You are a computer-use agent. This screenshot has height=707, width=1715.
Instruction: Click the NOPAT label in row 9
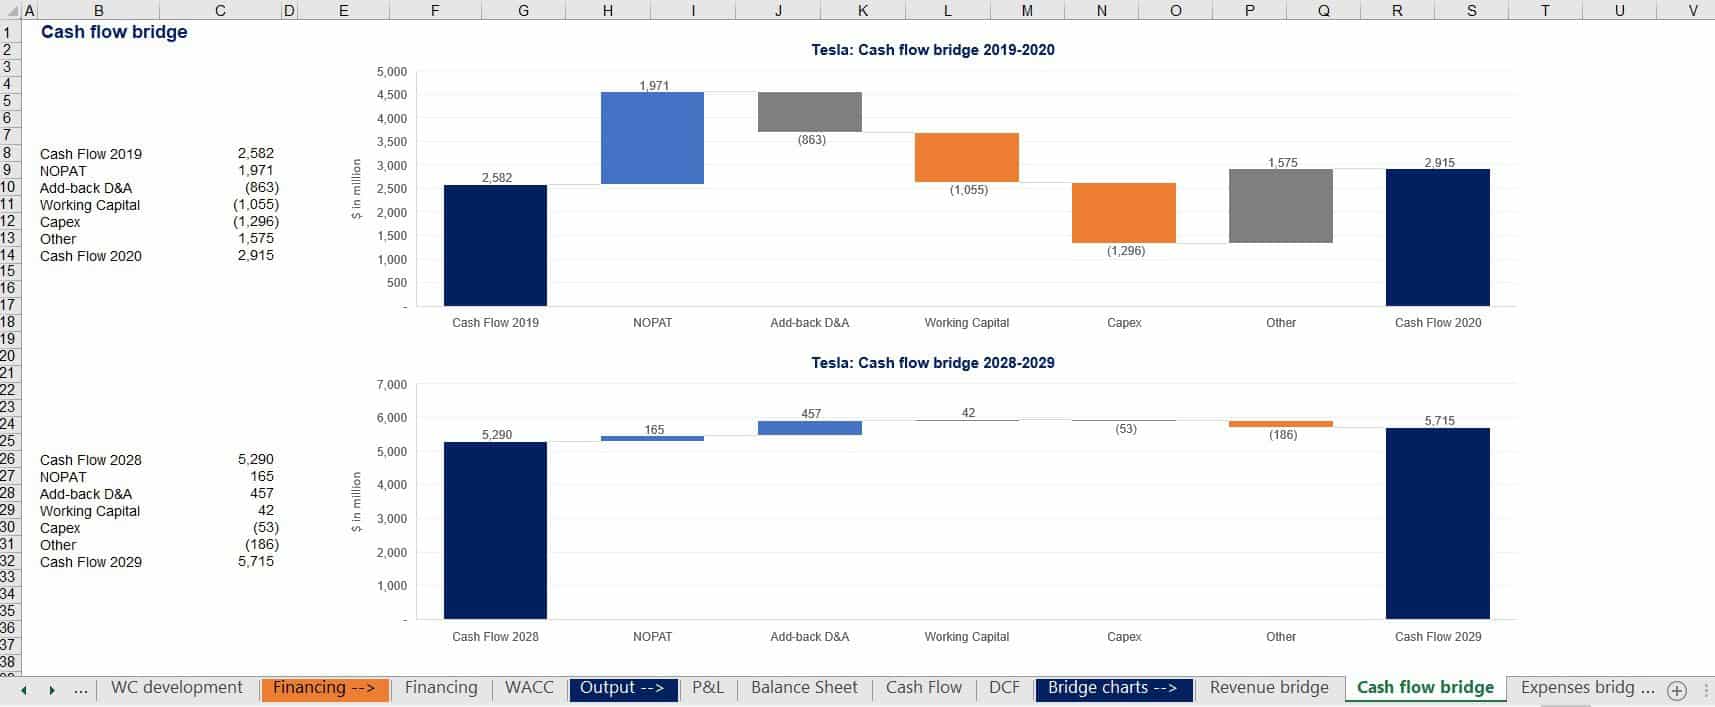(63, 171)
